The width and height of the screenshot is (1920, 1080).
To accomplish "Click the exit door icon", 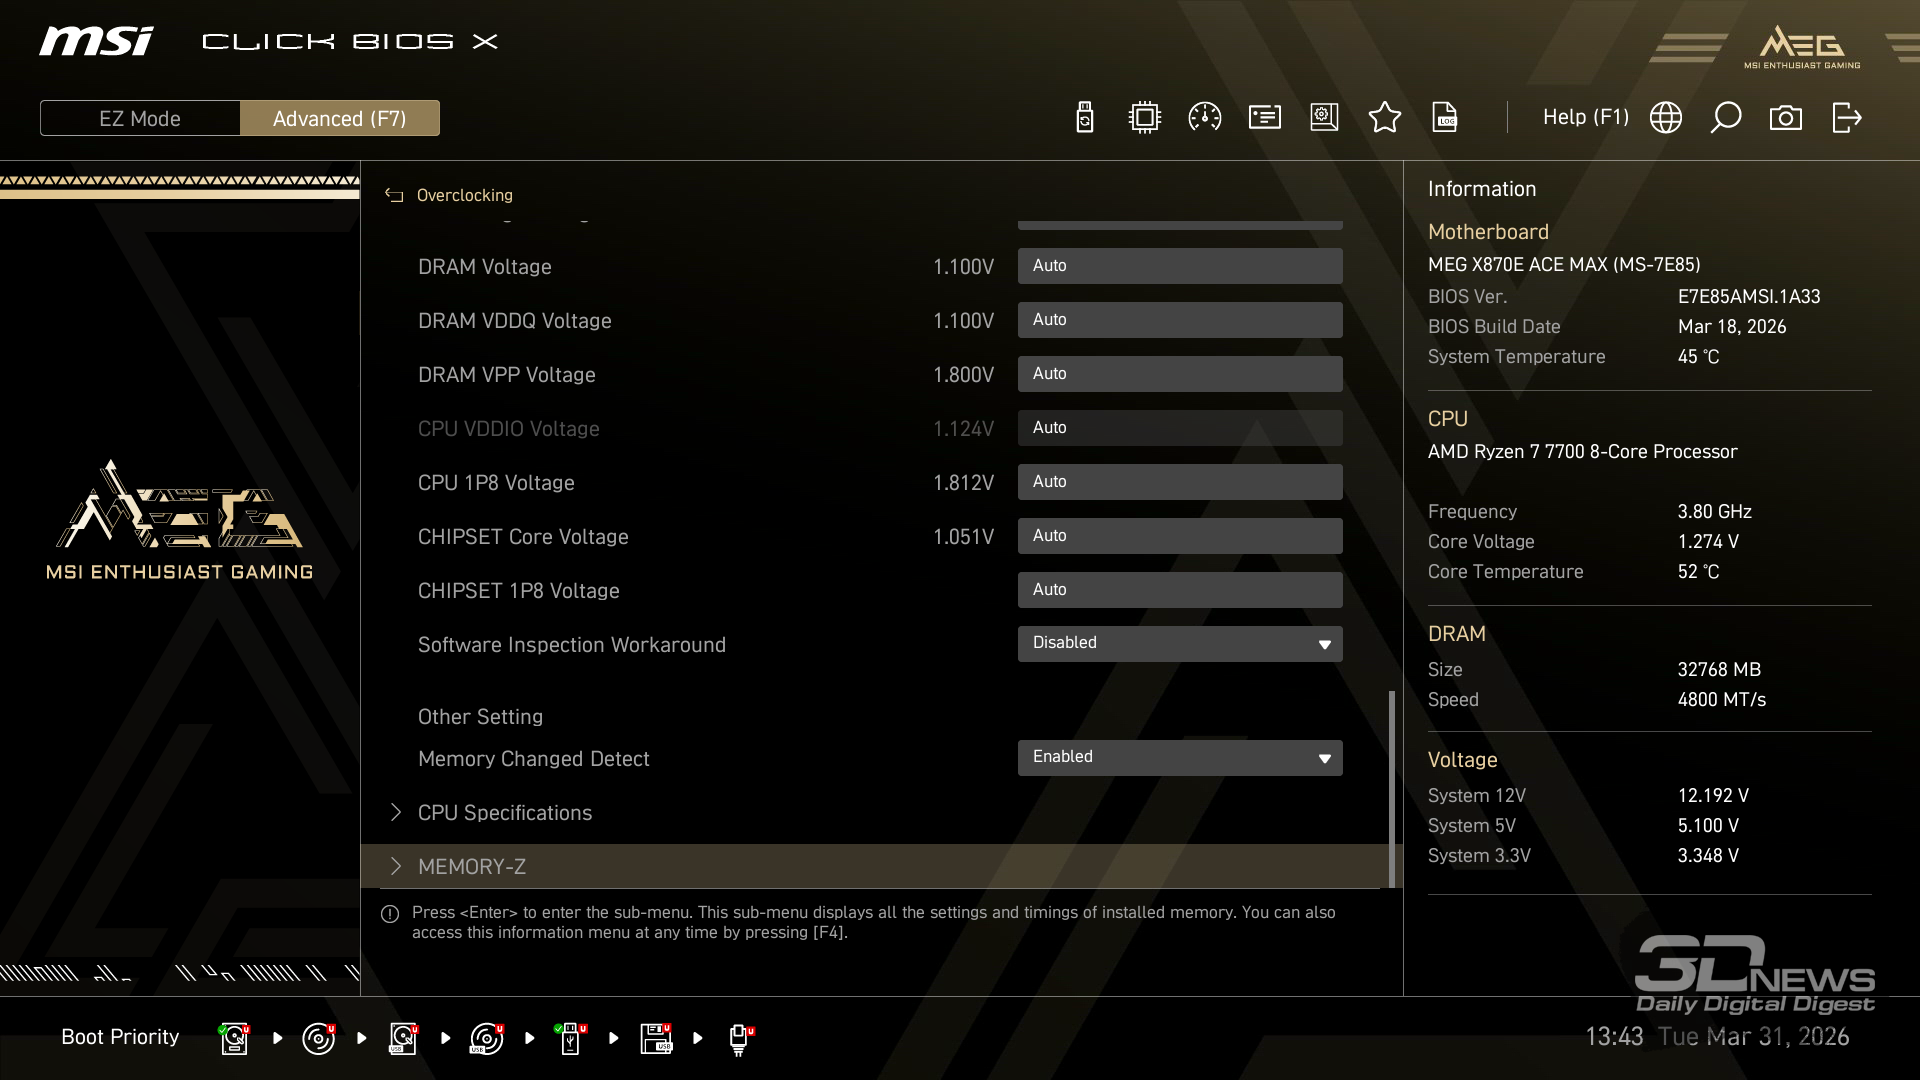I will [x=1846, y=118].
